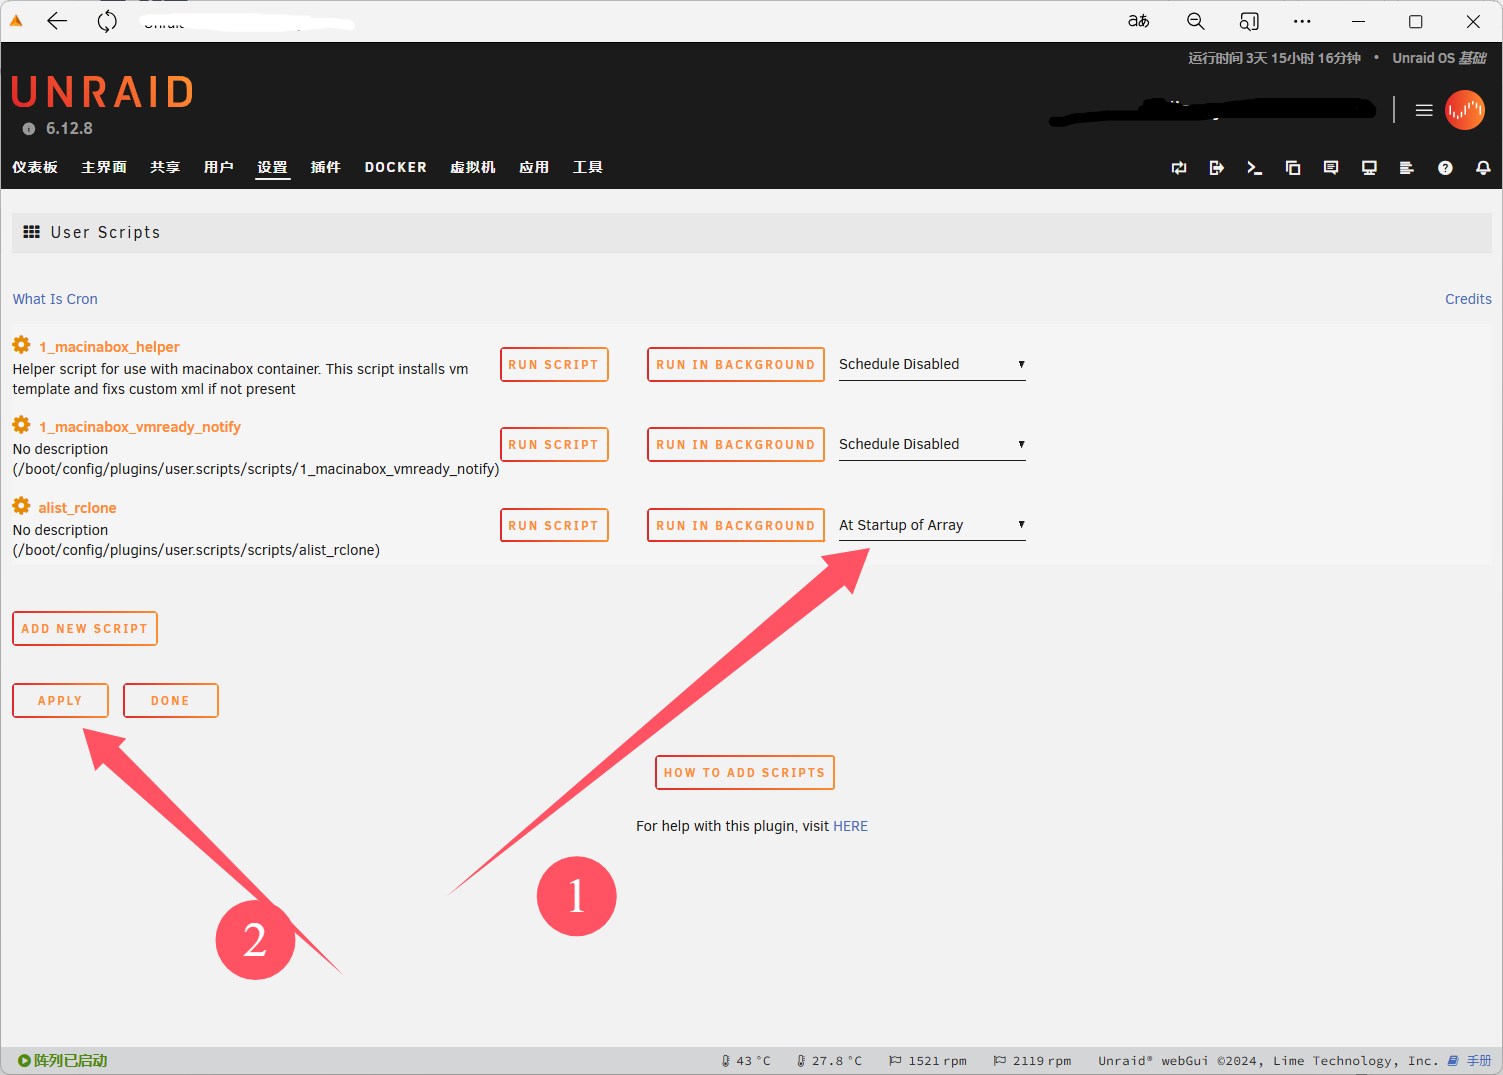
Task: Open the What Is Cron link
Action: tap(55, 299)
